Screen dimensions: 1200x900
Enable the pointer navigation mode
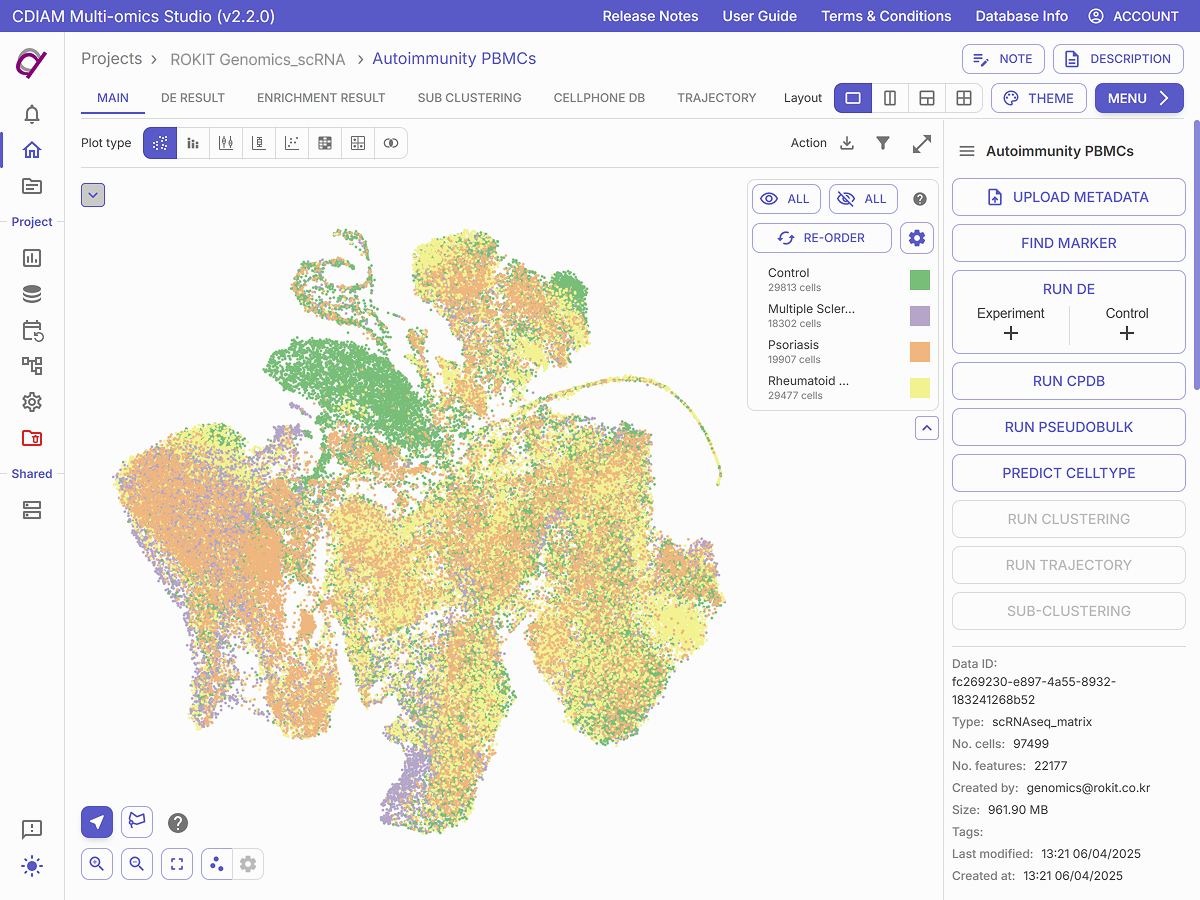(97, 822)
